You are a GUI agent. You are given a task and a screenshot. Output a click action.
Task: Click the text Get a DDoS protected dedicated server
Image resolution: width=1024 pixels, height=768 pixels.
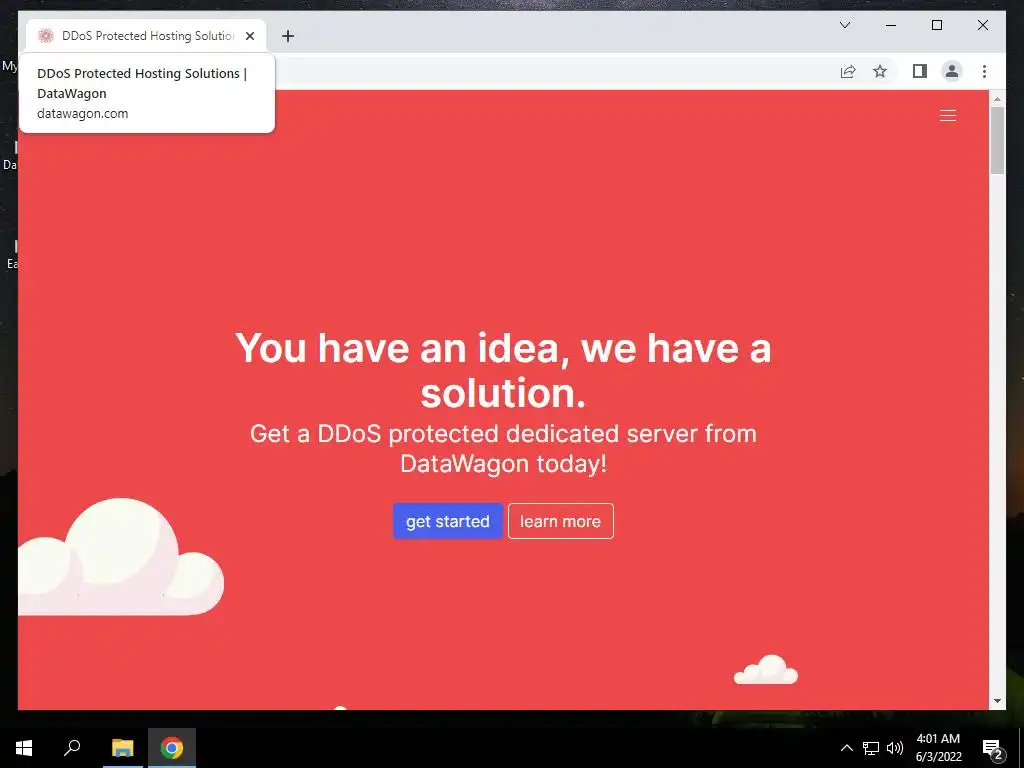(x=503, y=449)
